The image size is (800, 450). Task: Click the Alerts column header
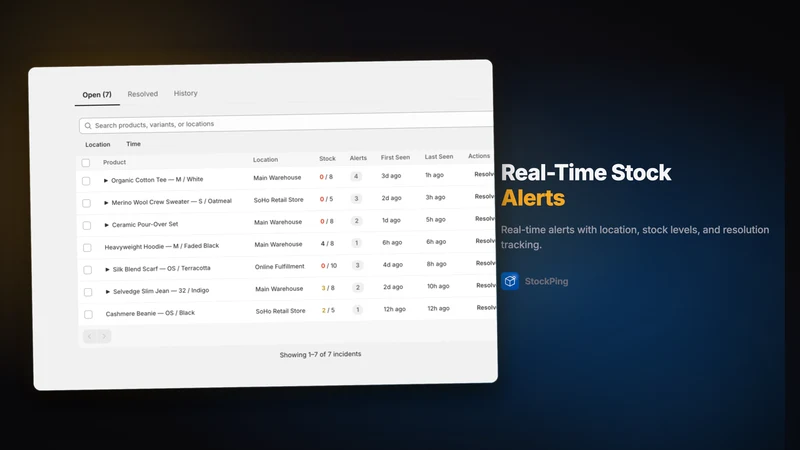point(358,158)
